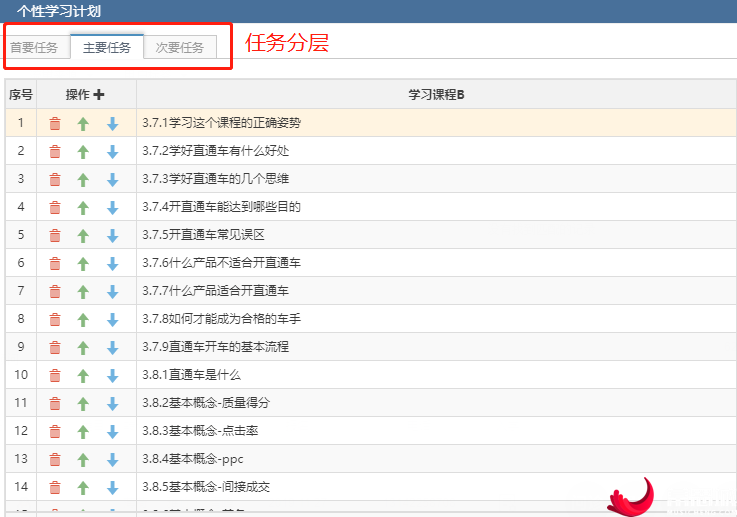Move row 3 down

click(112, 180)
